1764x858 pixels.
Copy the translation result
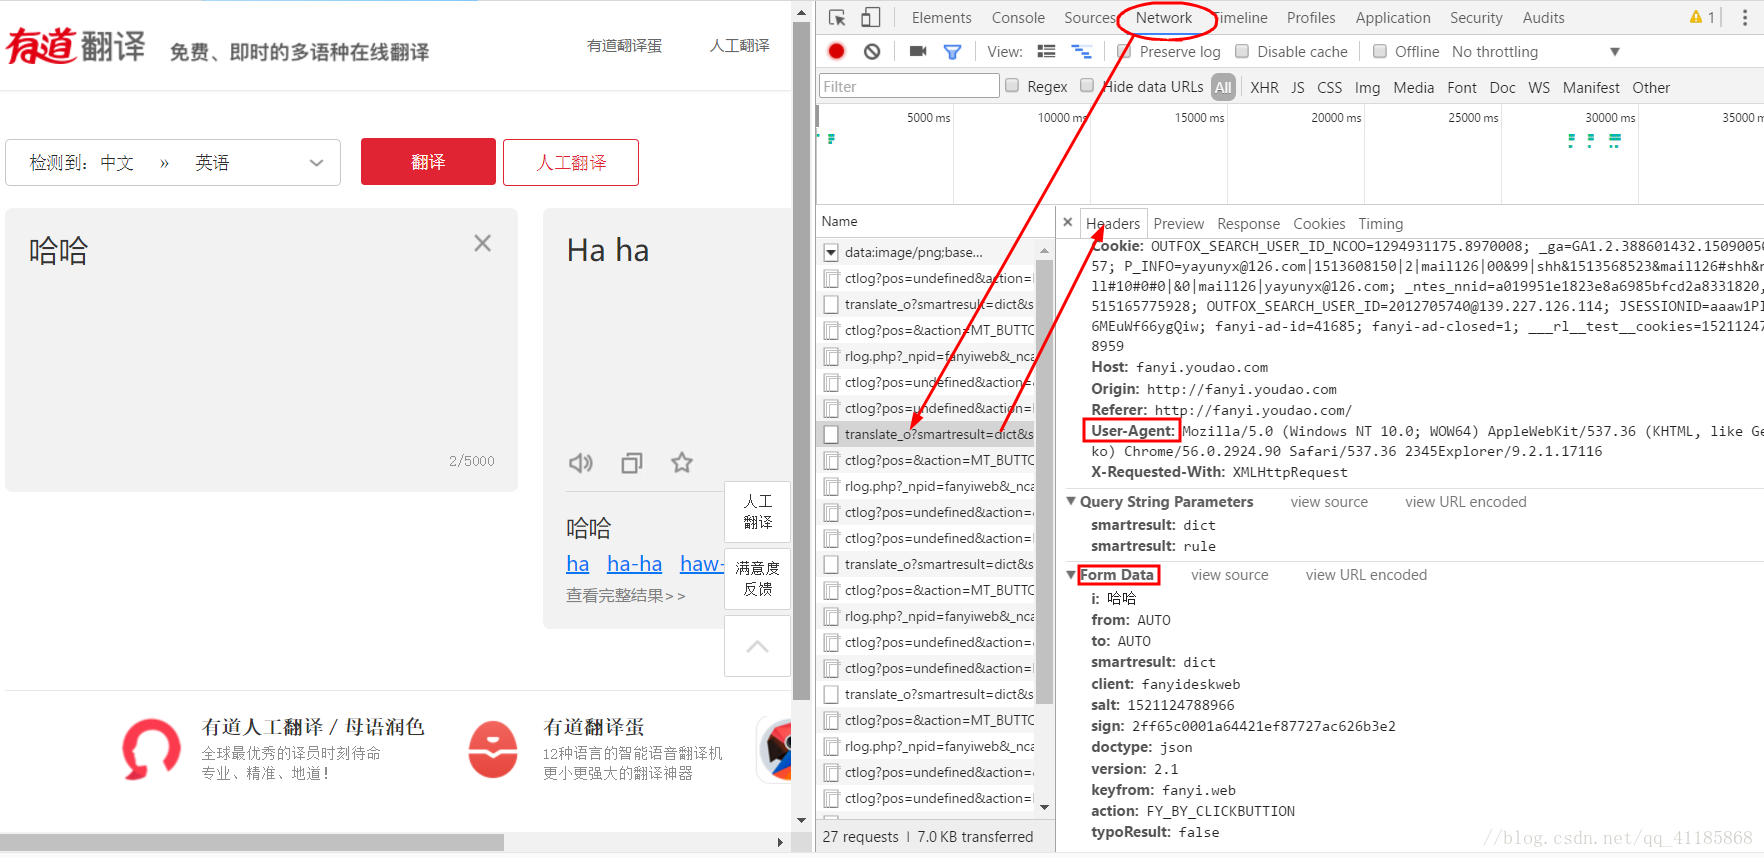tap(632, 463)
